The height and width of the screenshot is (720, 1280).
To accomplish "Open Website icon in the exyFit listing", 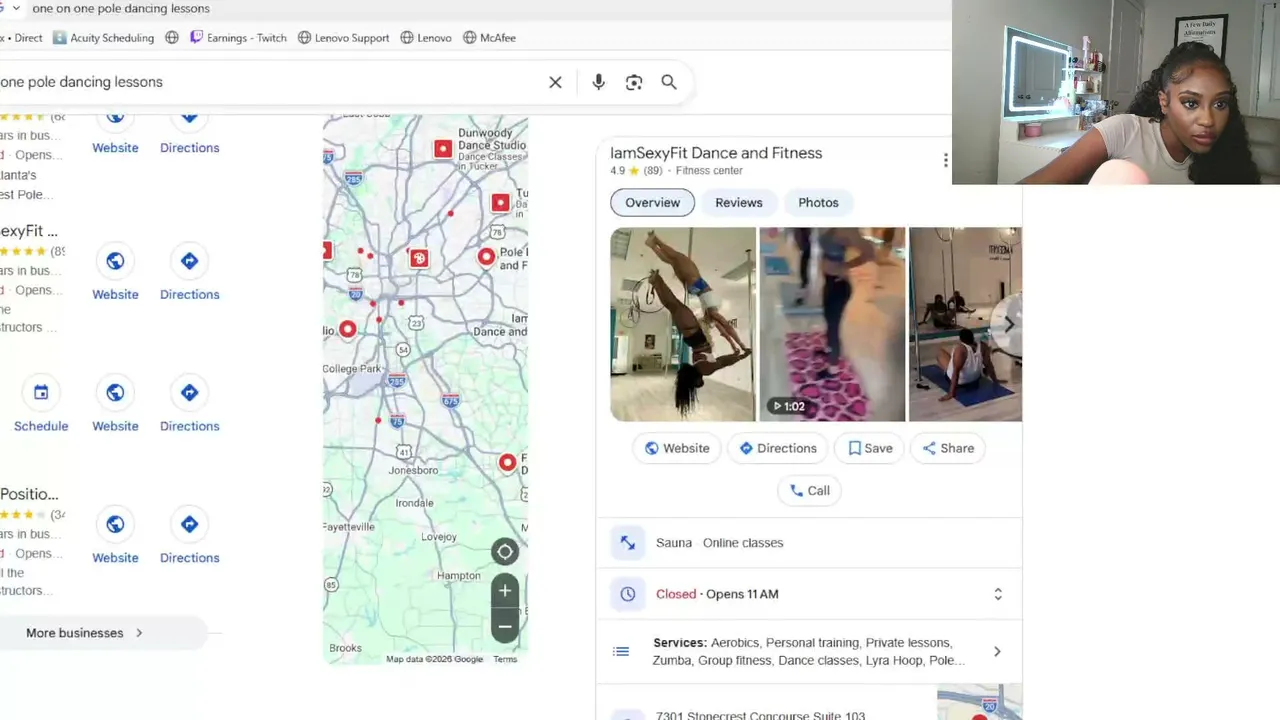I will point(115,261).
